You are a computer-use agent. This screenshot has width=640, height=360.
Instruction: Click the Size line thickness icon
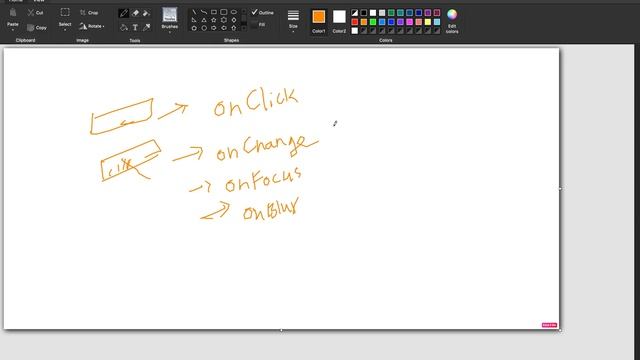(293, 16)
